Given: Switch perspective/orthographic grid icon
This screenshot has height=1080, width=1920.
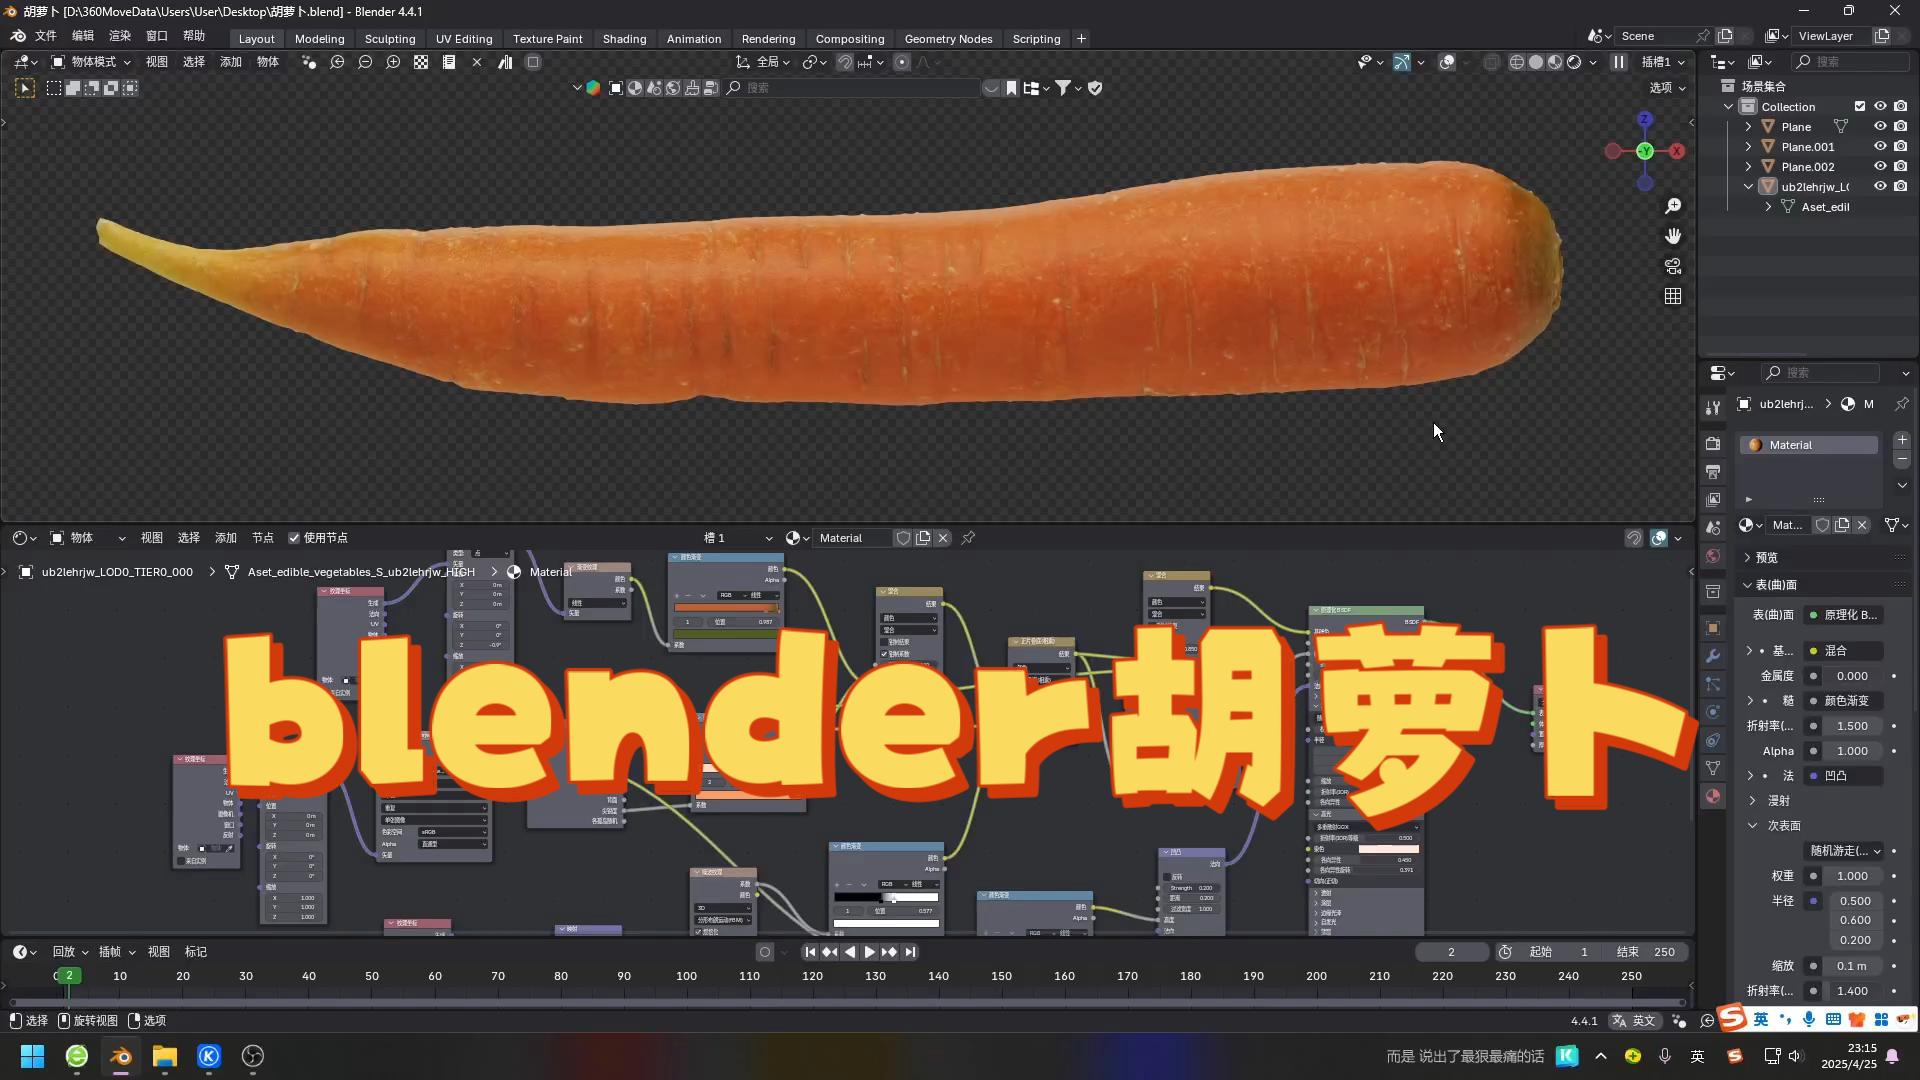Looking at the screenshot, I should 1673,296.
